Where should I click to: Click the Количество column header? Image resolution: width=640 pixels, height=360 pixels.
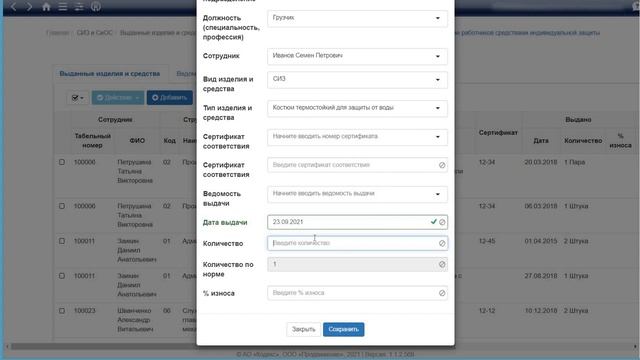pyautogui.click(x=583, y=141)
